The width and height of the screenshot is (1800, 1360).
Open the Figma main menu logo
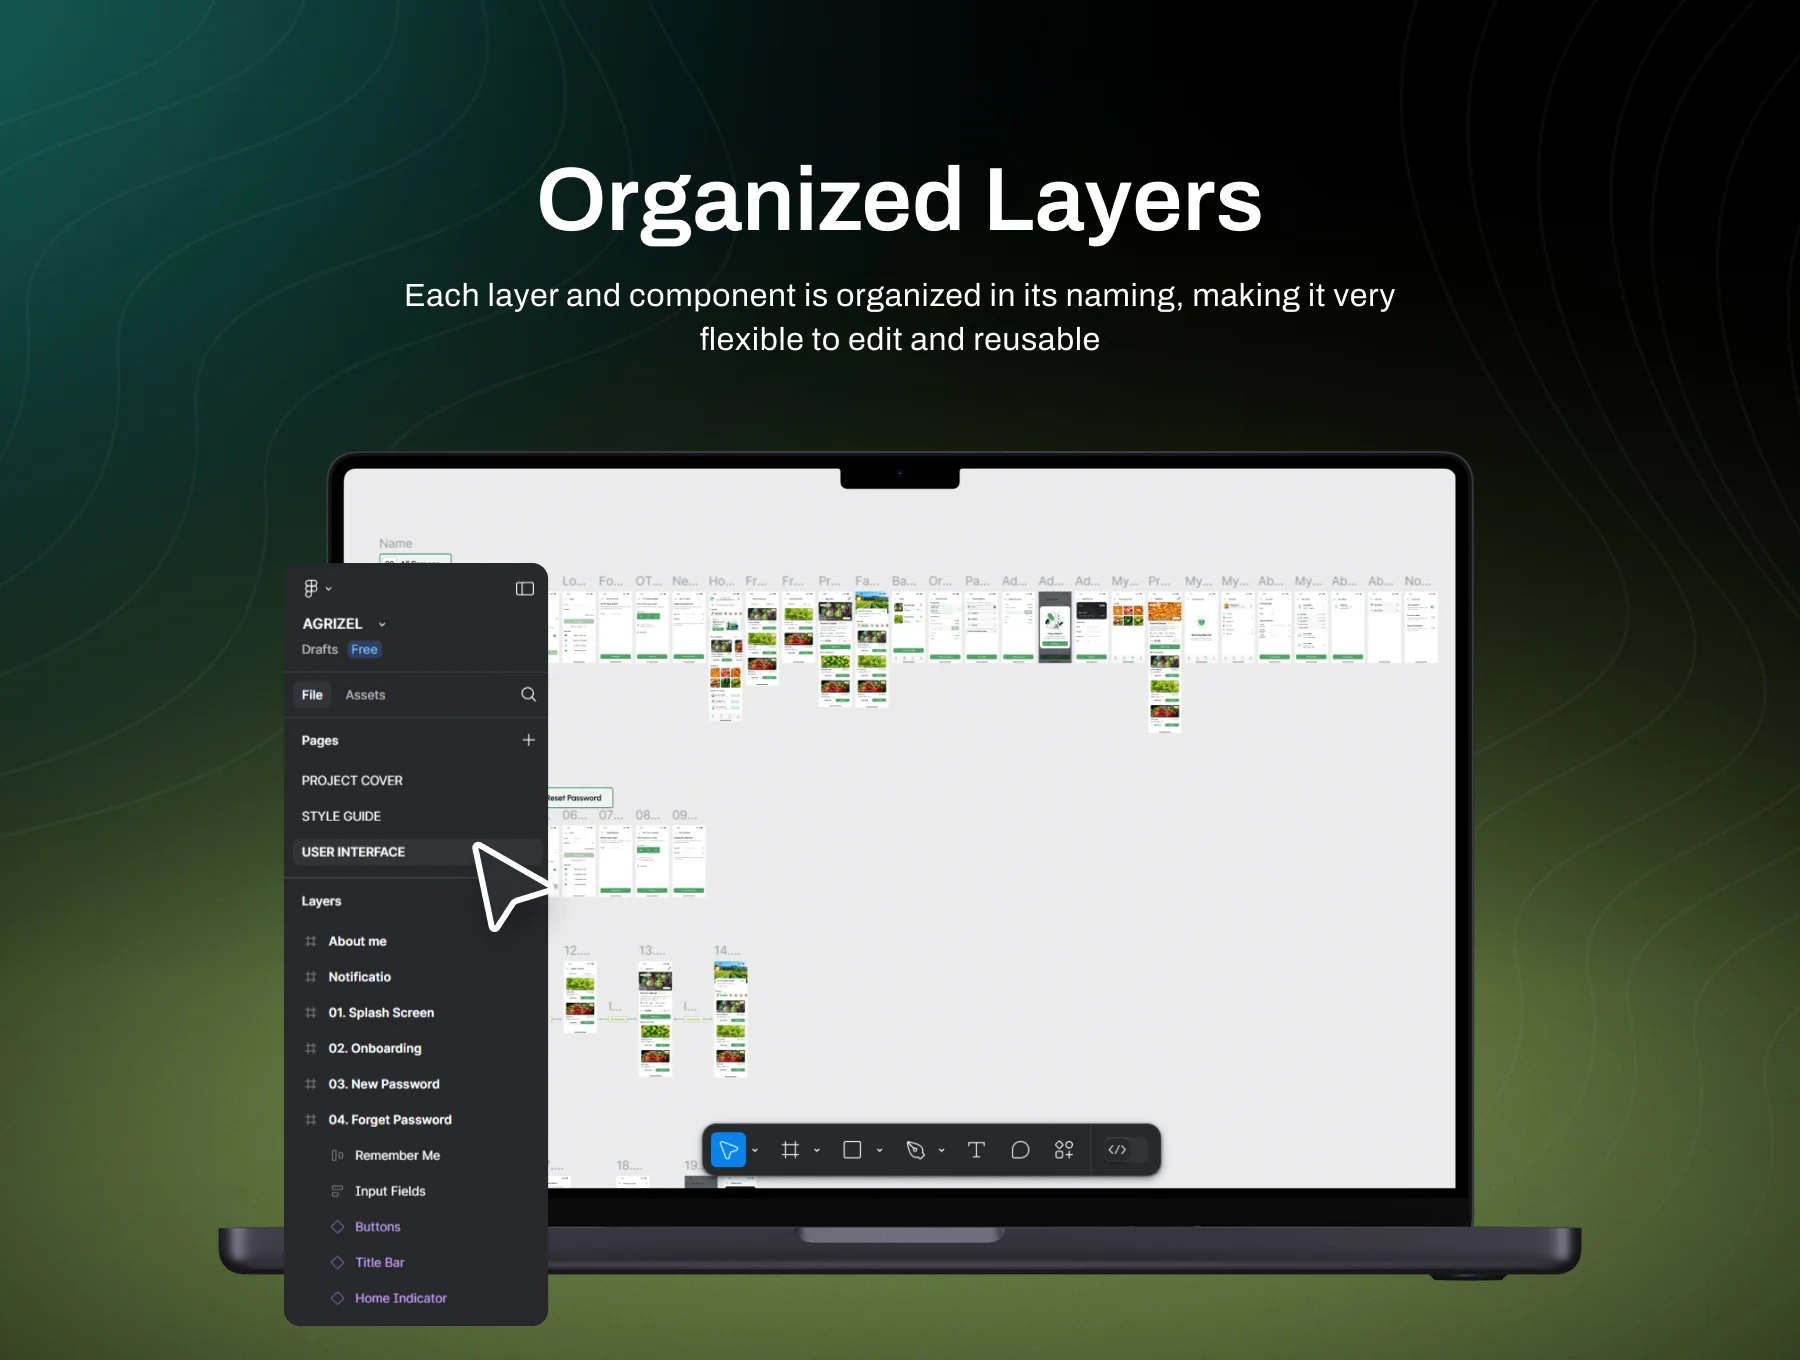[x=311, y=588]
